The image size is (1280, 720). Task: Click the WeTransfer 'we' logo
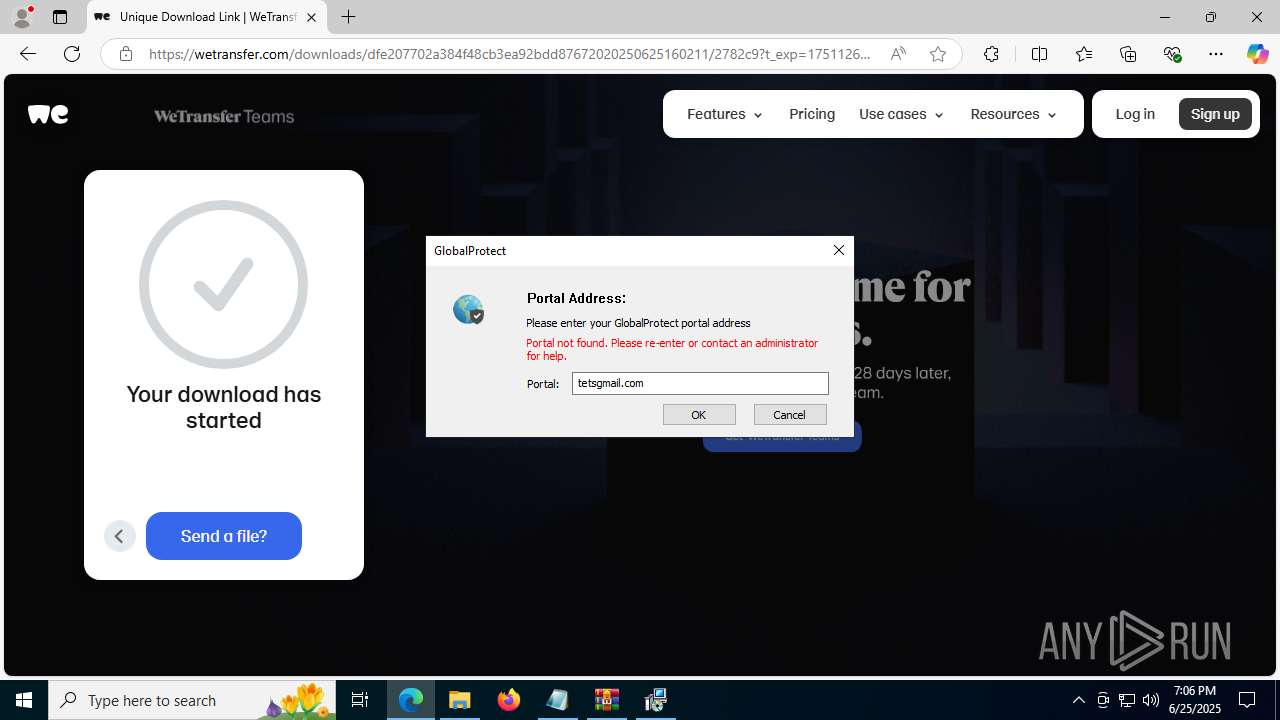pos(48,114)
